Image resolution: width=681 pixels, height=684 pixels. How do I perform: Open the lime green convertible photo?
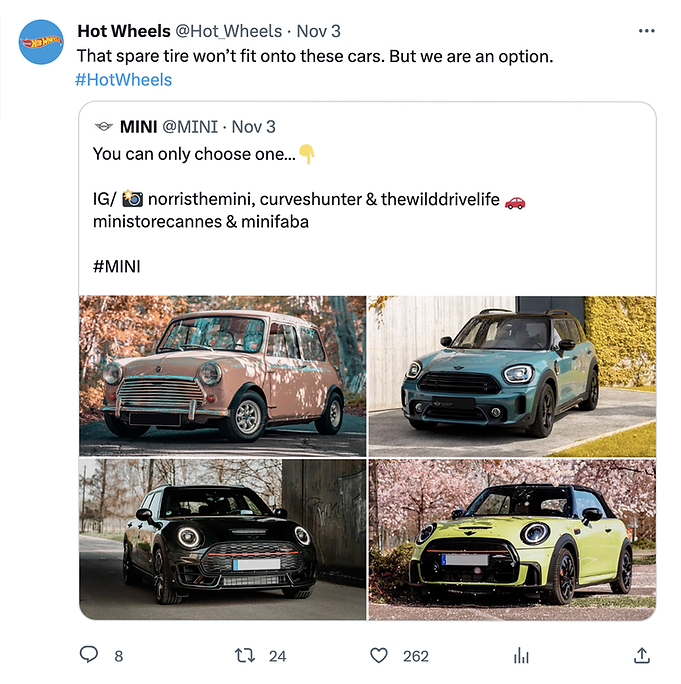[x=512, y=539]
